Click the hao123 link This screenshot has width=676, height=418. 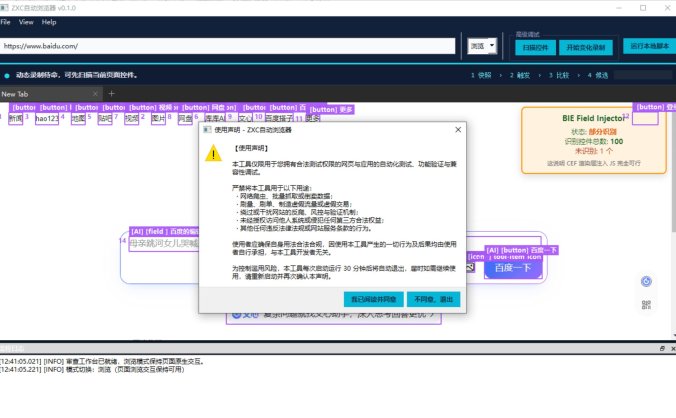pyautogui.click(x=47, y=118)
